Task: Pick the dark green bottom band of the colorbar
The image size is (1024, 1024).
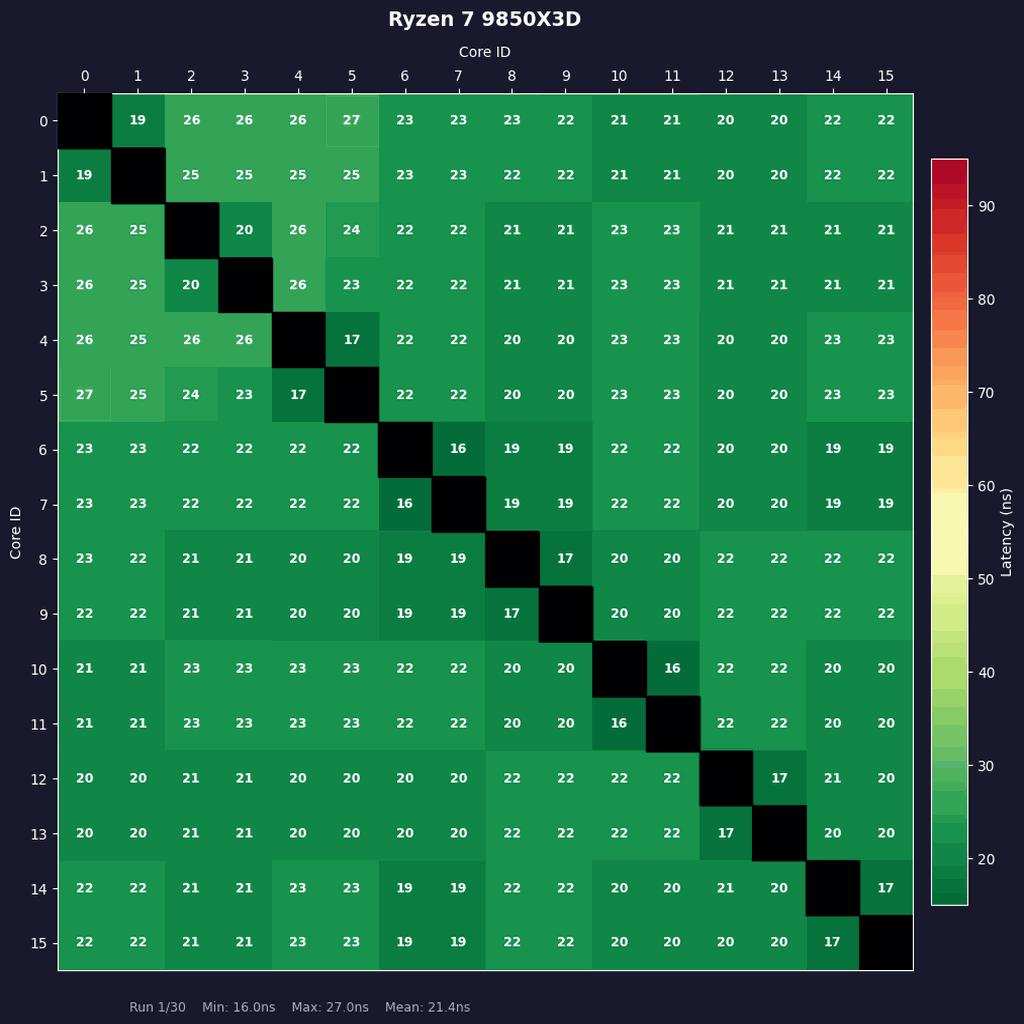Action: pyautogui.click(x=950, y=891)
